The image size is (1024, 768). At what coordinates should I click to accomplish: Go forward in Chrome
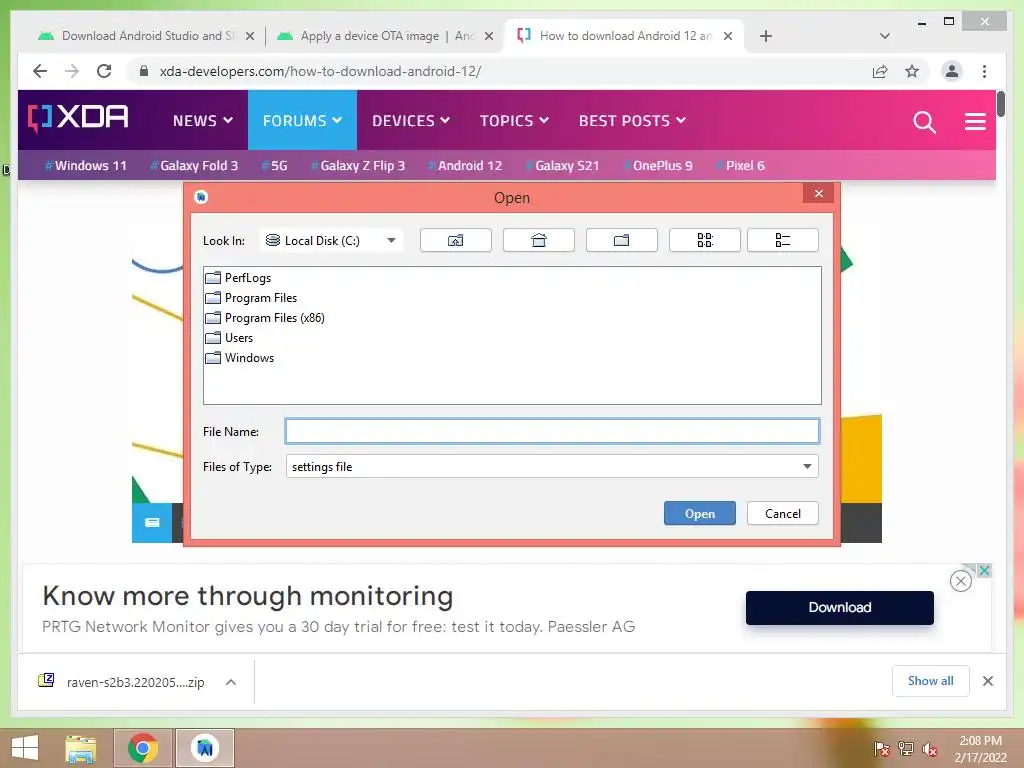[x=72, y=71]
